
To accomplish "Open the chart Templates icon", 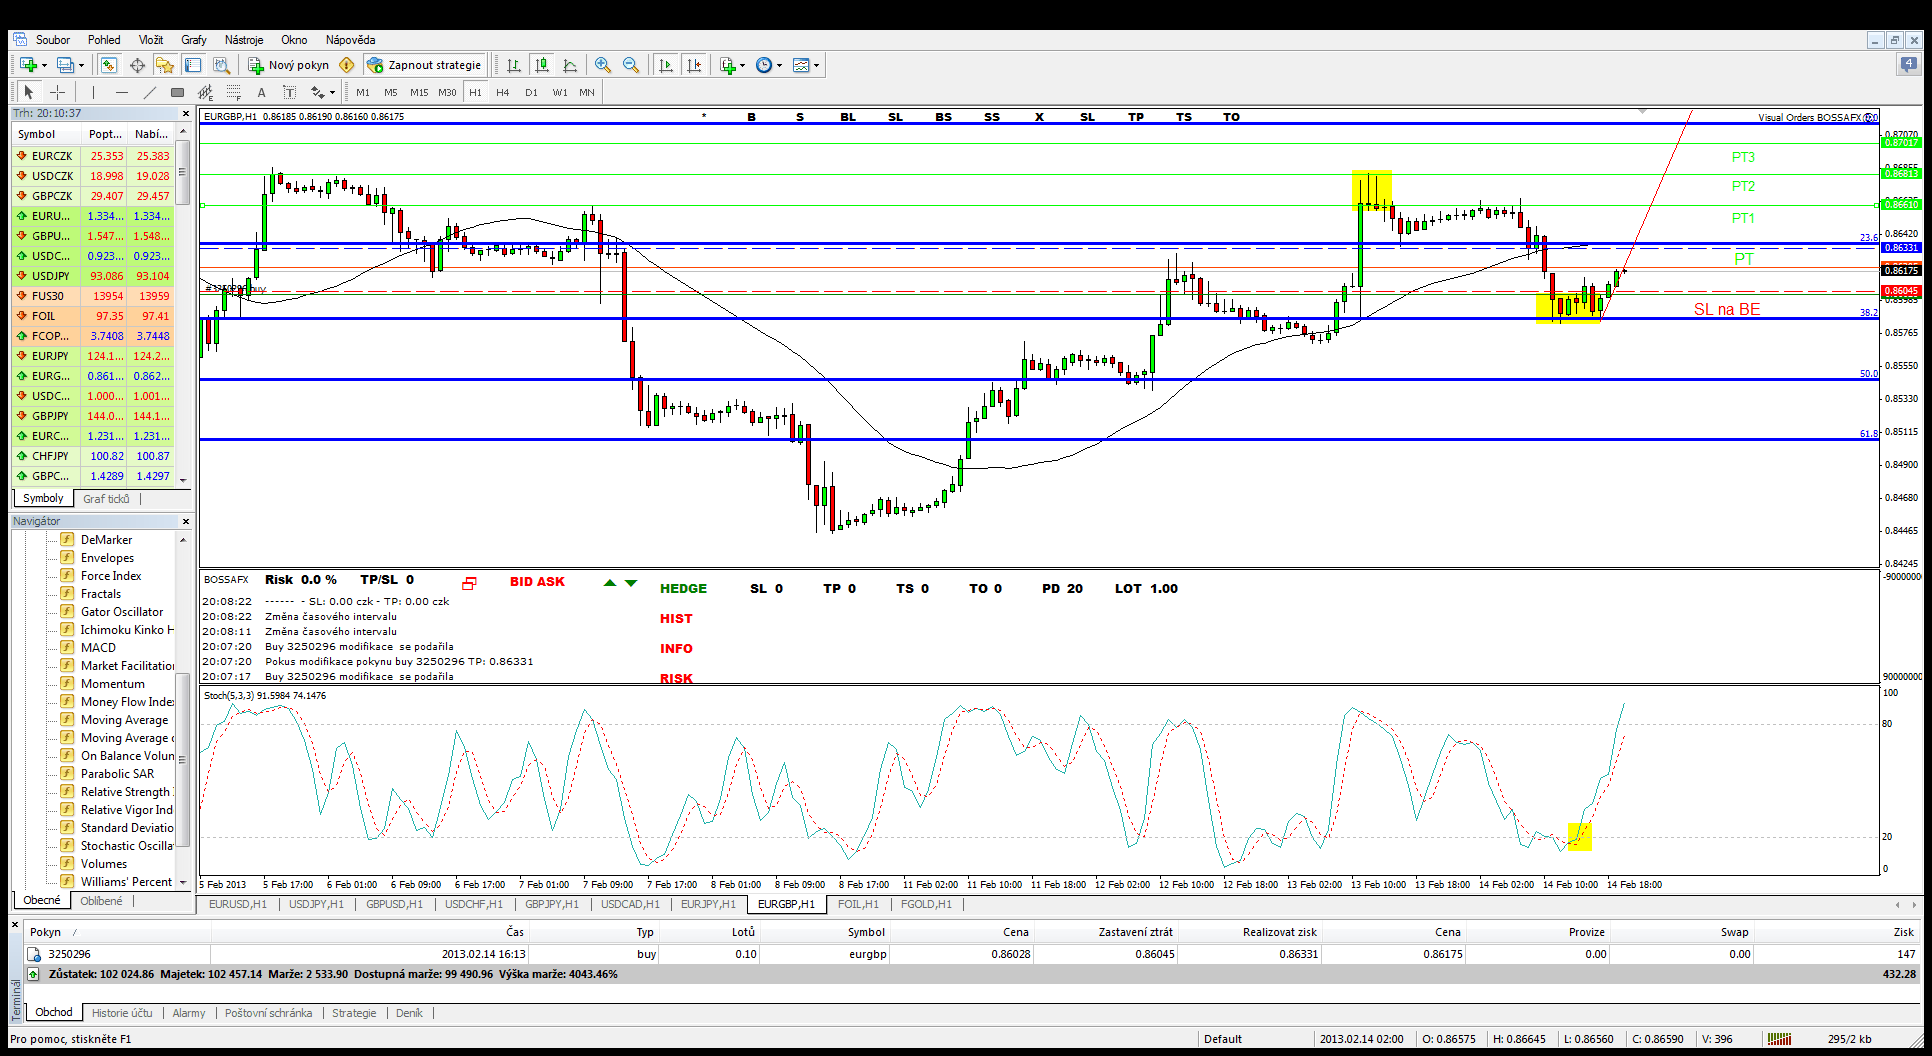I will pos(801,65).
